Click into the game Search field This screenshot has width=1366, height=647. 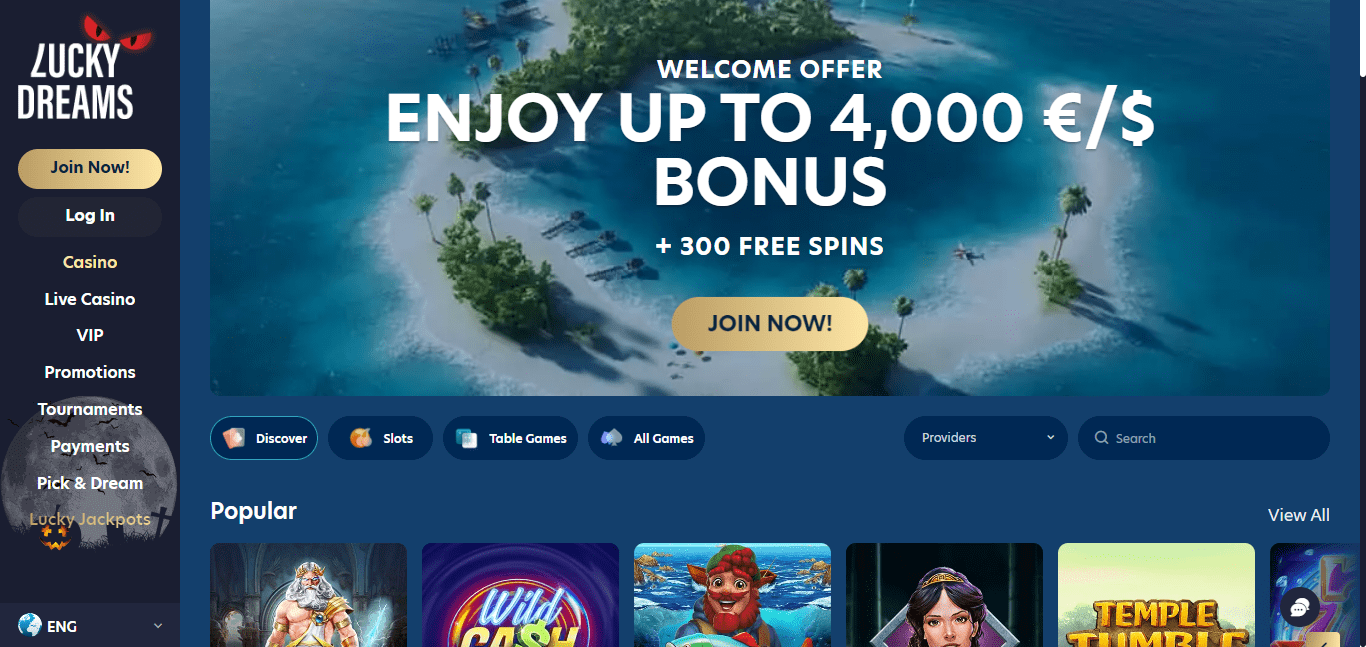coord(1204,438)
